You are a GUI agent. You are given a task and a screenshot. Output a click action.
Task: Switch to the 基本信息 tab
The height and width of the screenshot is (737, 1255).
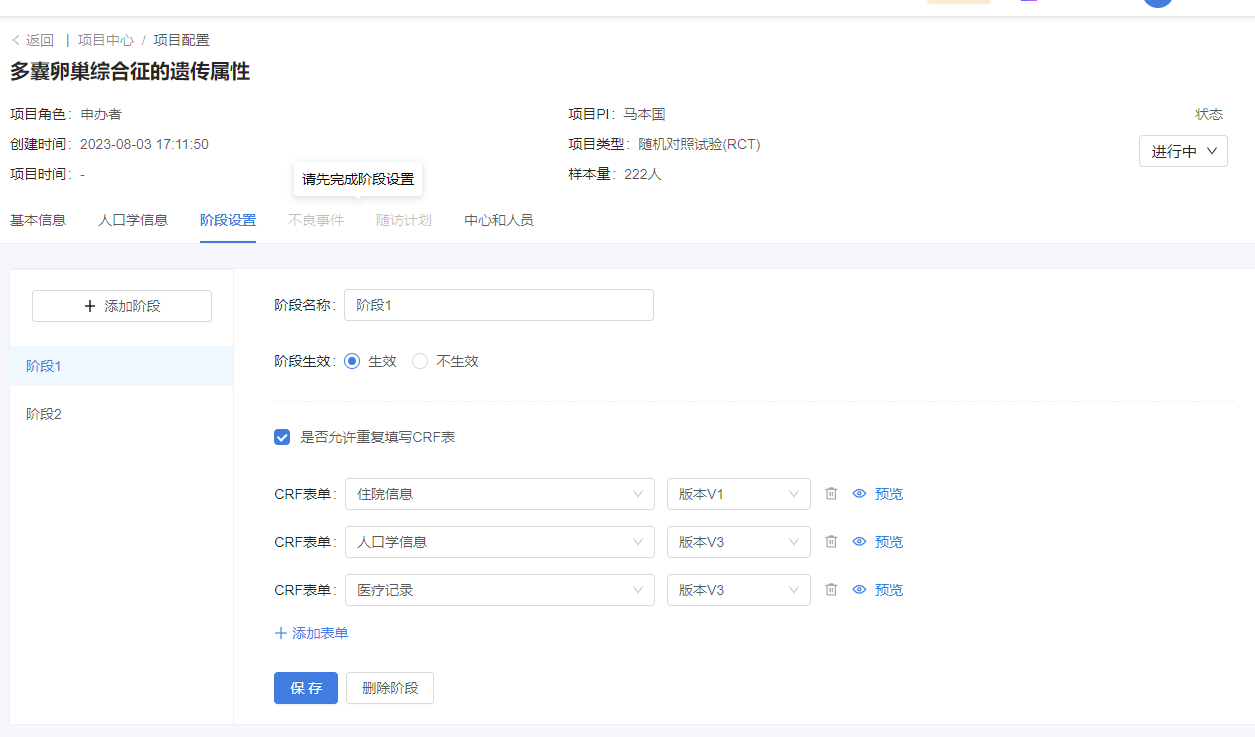(38, 220)
